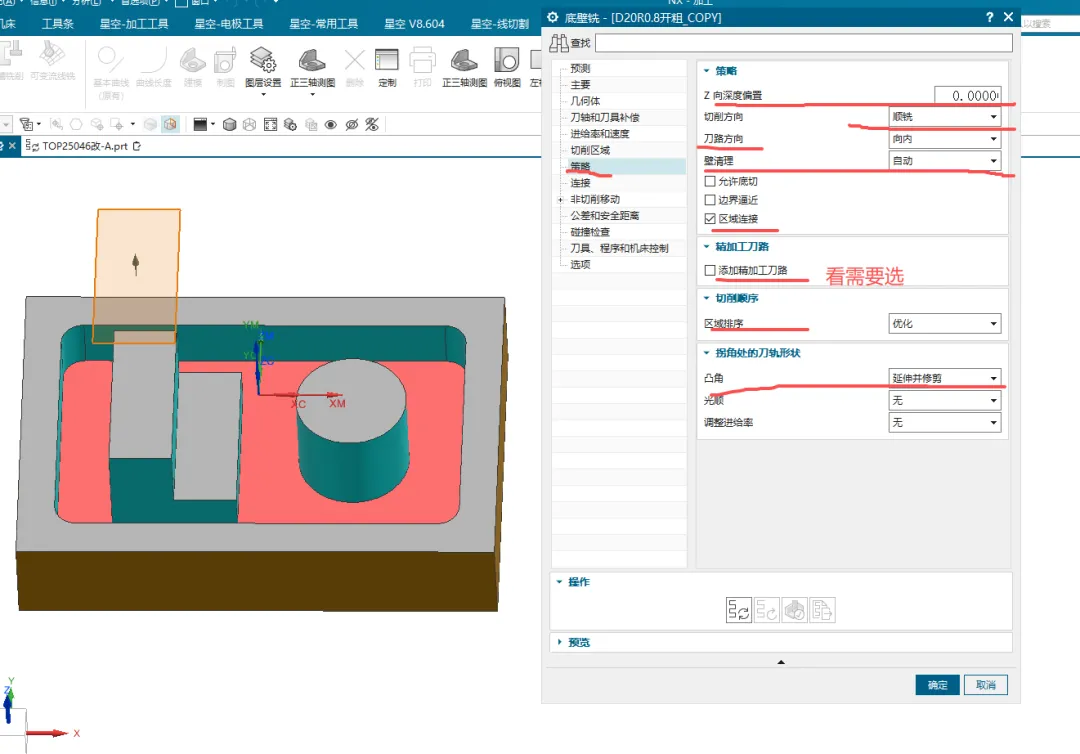
Task: Open the 区域排序 dropdown showing 优化
Action: point(945,324)
